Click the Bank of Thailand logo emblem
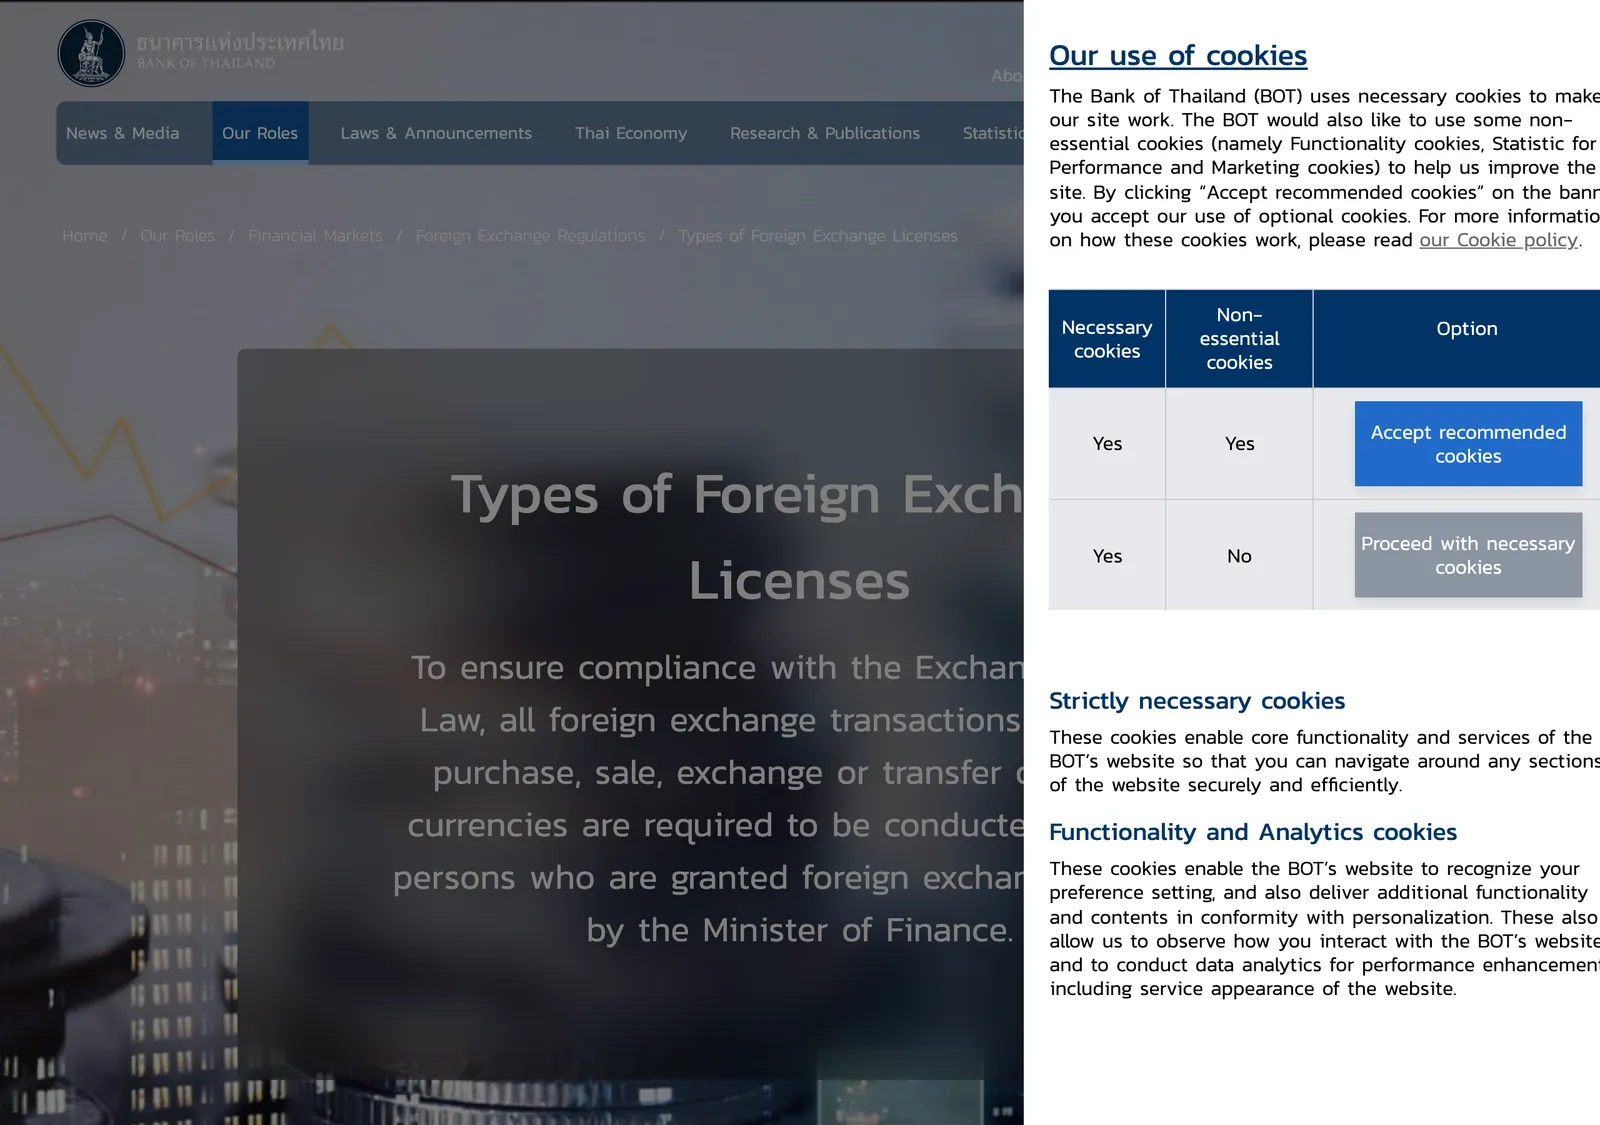1600x1125 pixels. point(91,53)
